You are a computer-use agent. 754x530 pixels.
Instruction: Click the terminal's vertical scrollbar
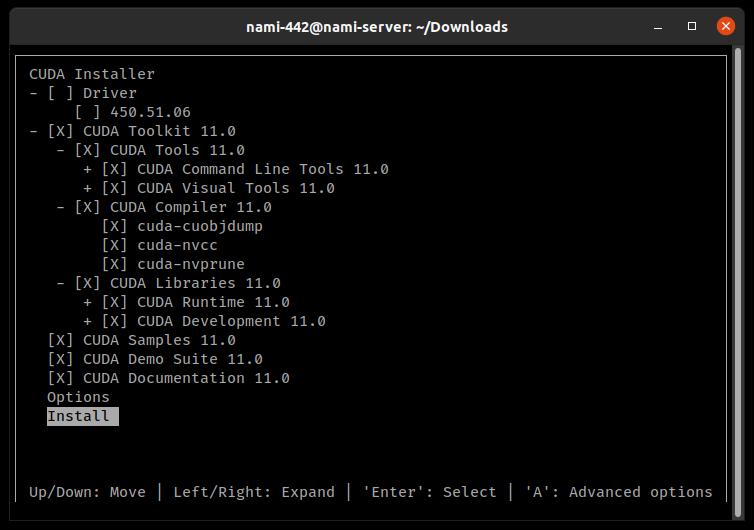pos(738,282)
